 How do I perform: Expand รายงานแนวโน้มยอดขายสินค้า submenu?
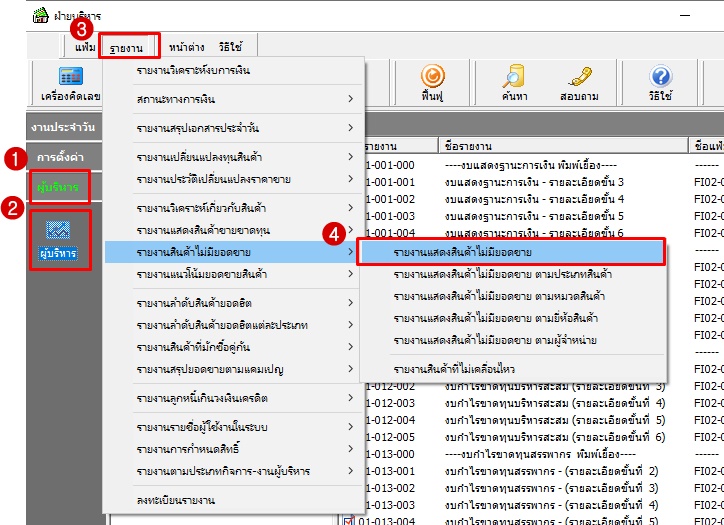point(231,274)
